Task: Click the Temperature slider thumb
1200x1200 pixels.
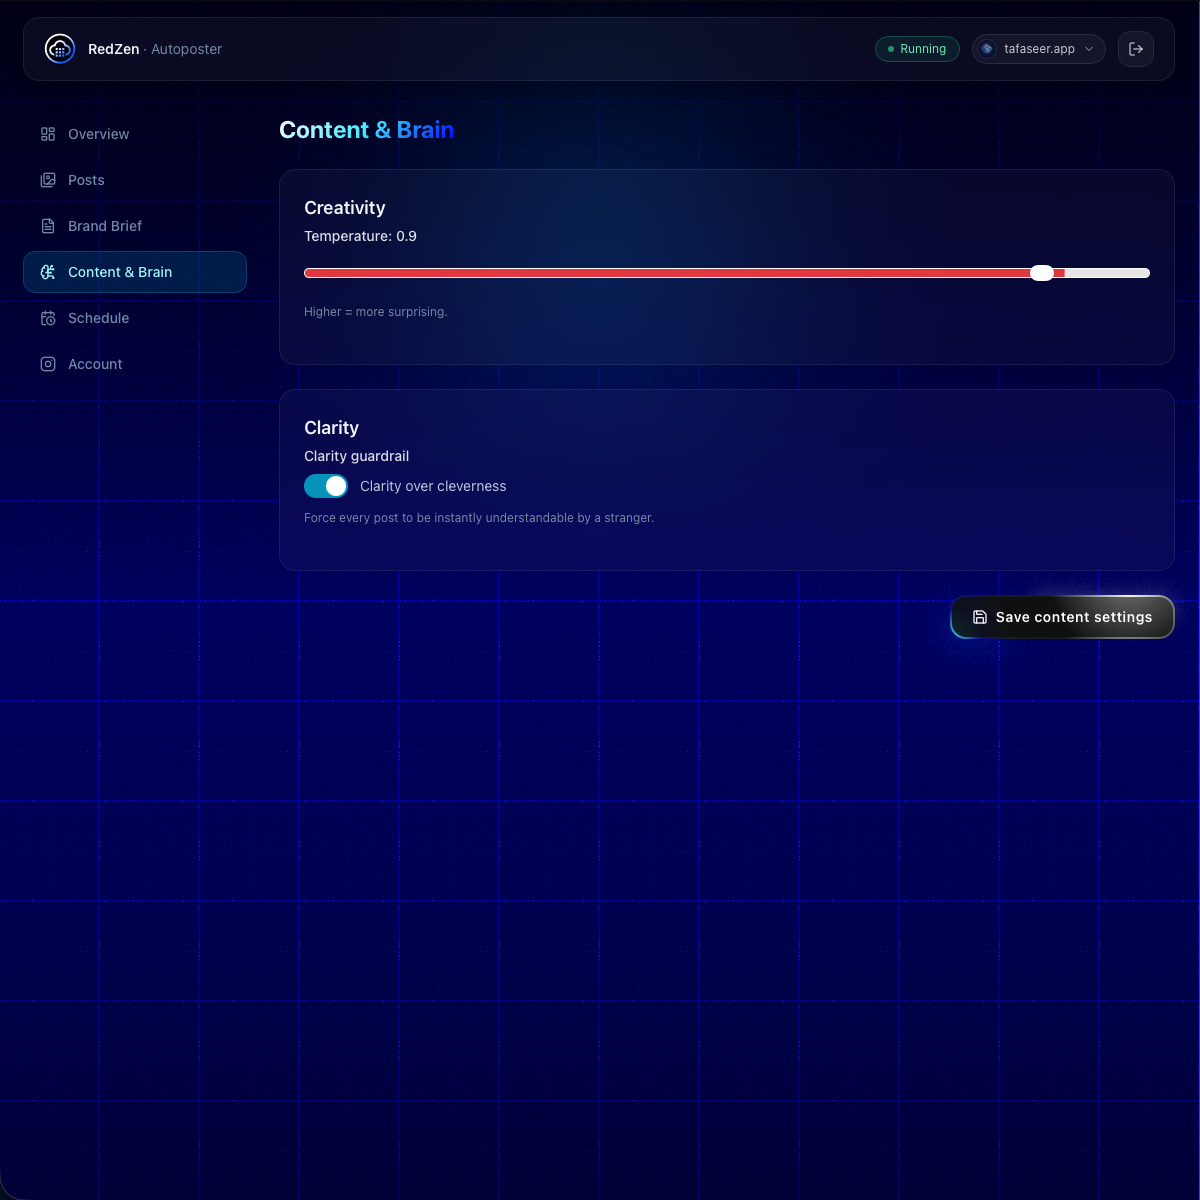Action: tap(1042, 273)
